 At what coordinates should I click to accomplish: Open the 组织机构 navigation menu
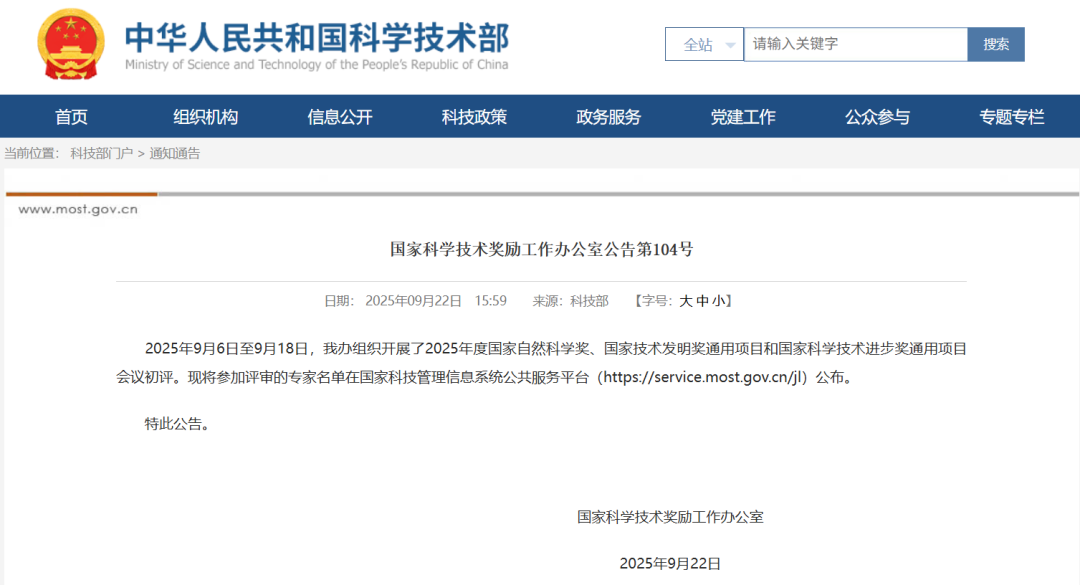(x=204, y=117)
